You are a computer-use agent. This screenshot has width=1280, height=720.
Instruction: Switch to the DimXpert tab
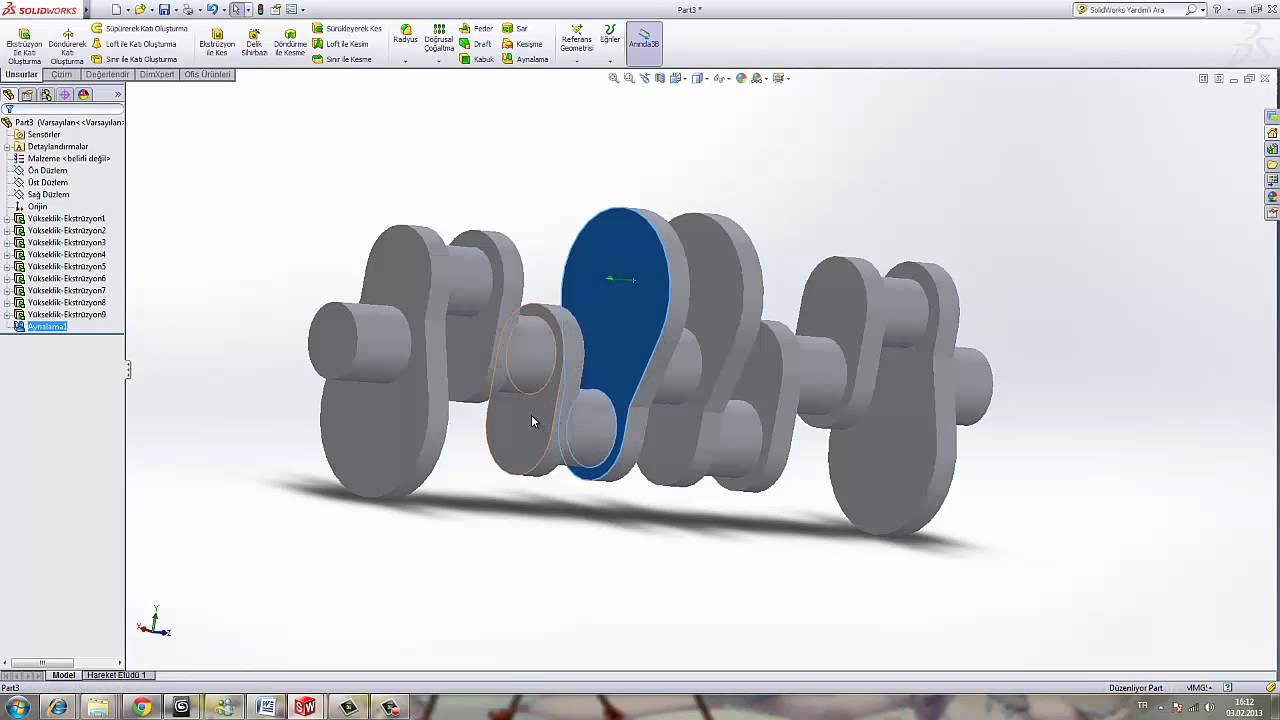(157, 75)
